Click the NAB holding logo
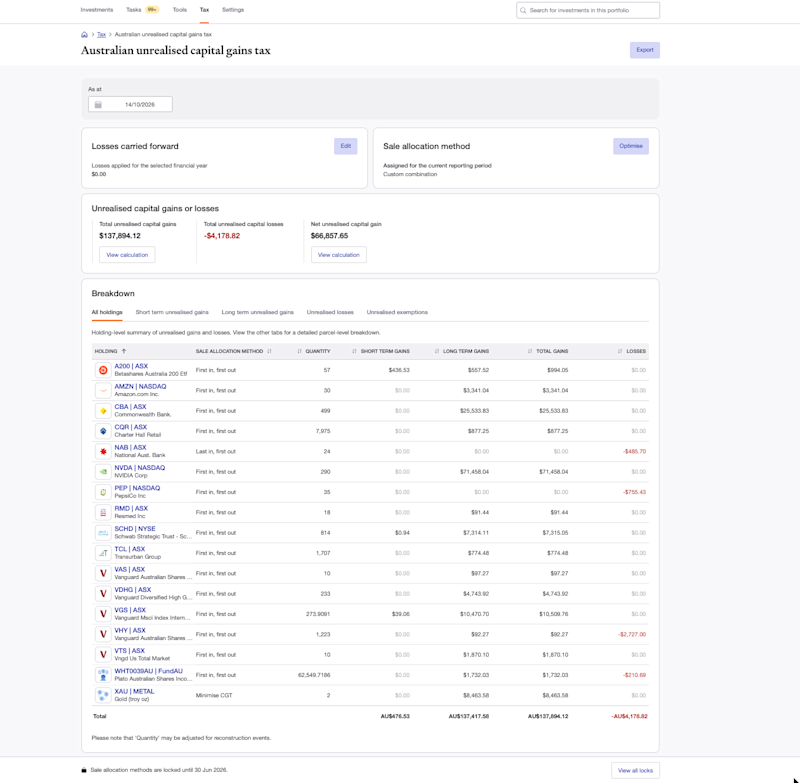 coord(103,451)
